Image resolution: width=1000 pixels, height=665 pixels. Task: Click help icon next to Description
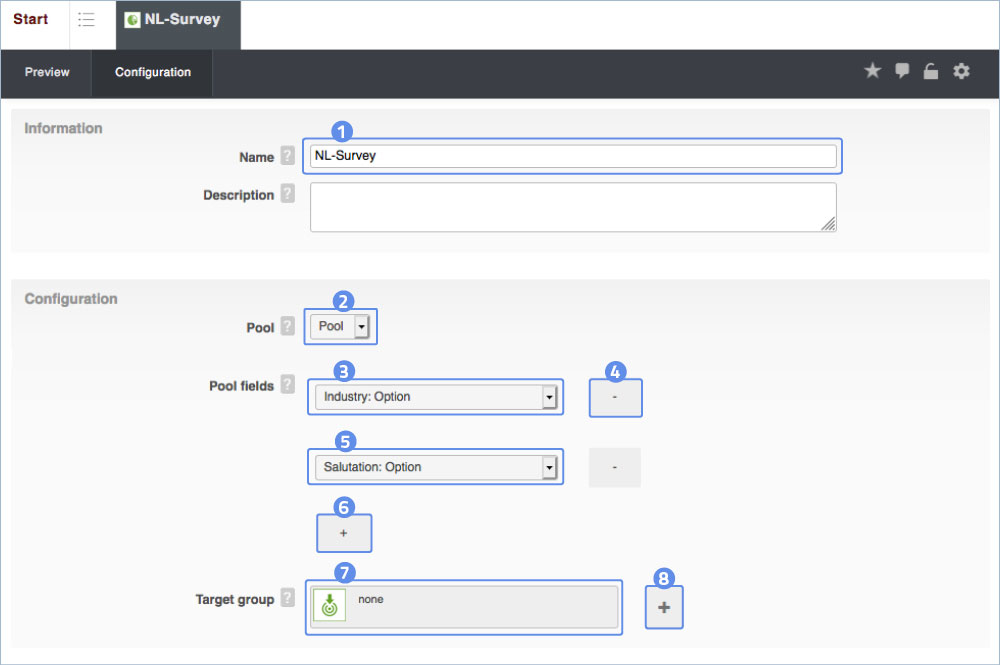[x=287, y=194]
